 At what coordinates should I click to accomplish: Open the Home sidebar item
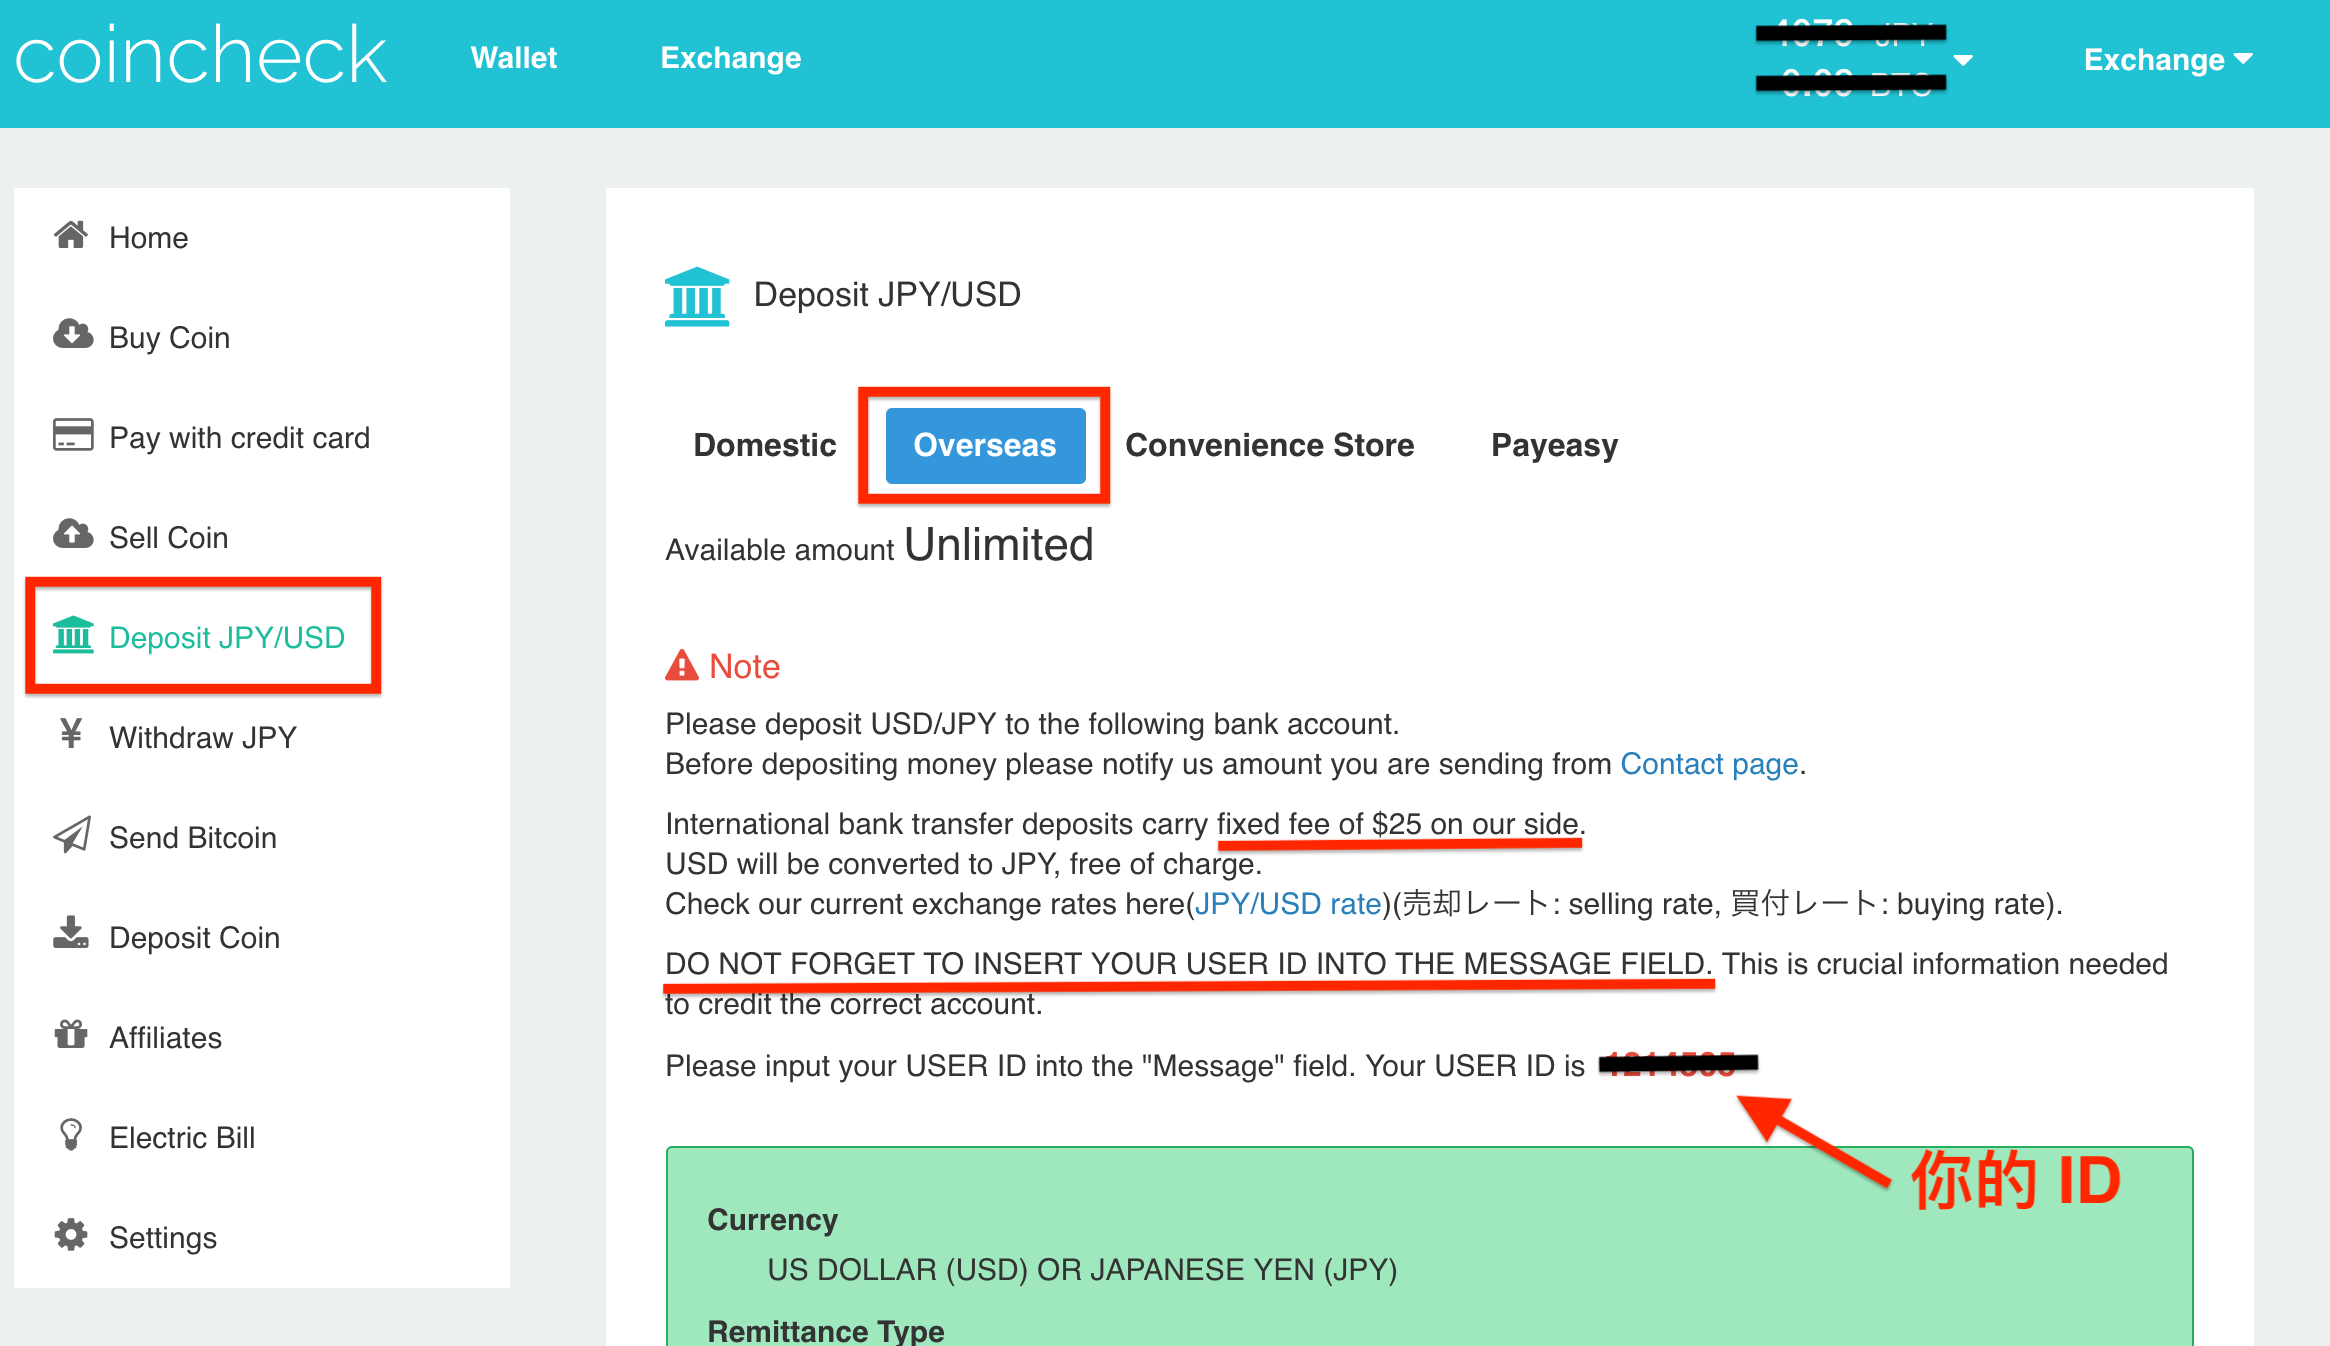pos(148,237)
